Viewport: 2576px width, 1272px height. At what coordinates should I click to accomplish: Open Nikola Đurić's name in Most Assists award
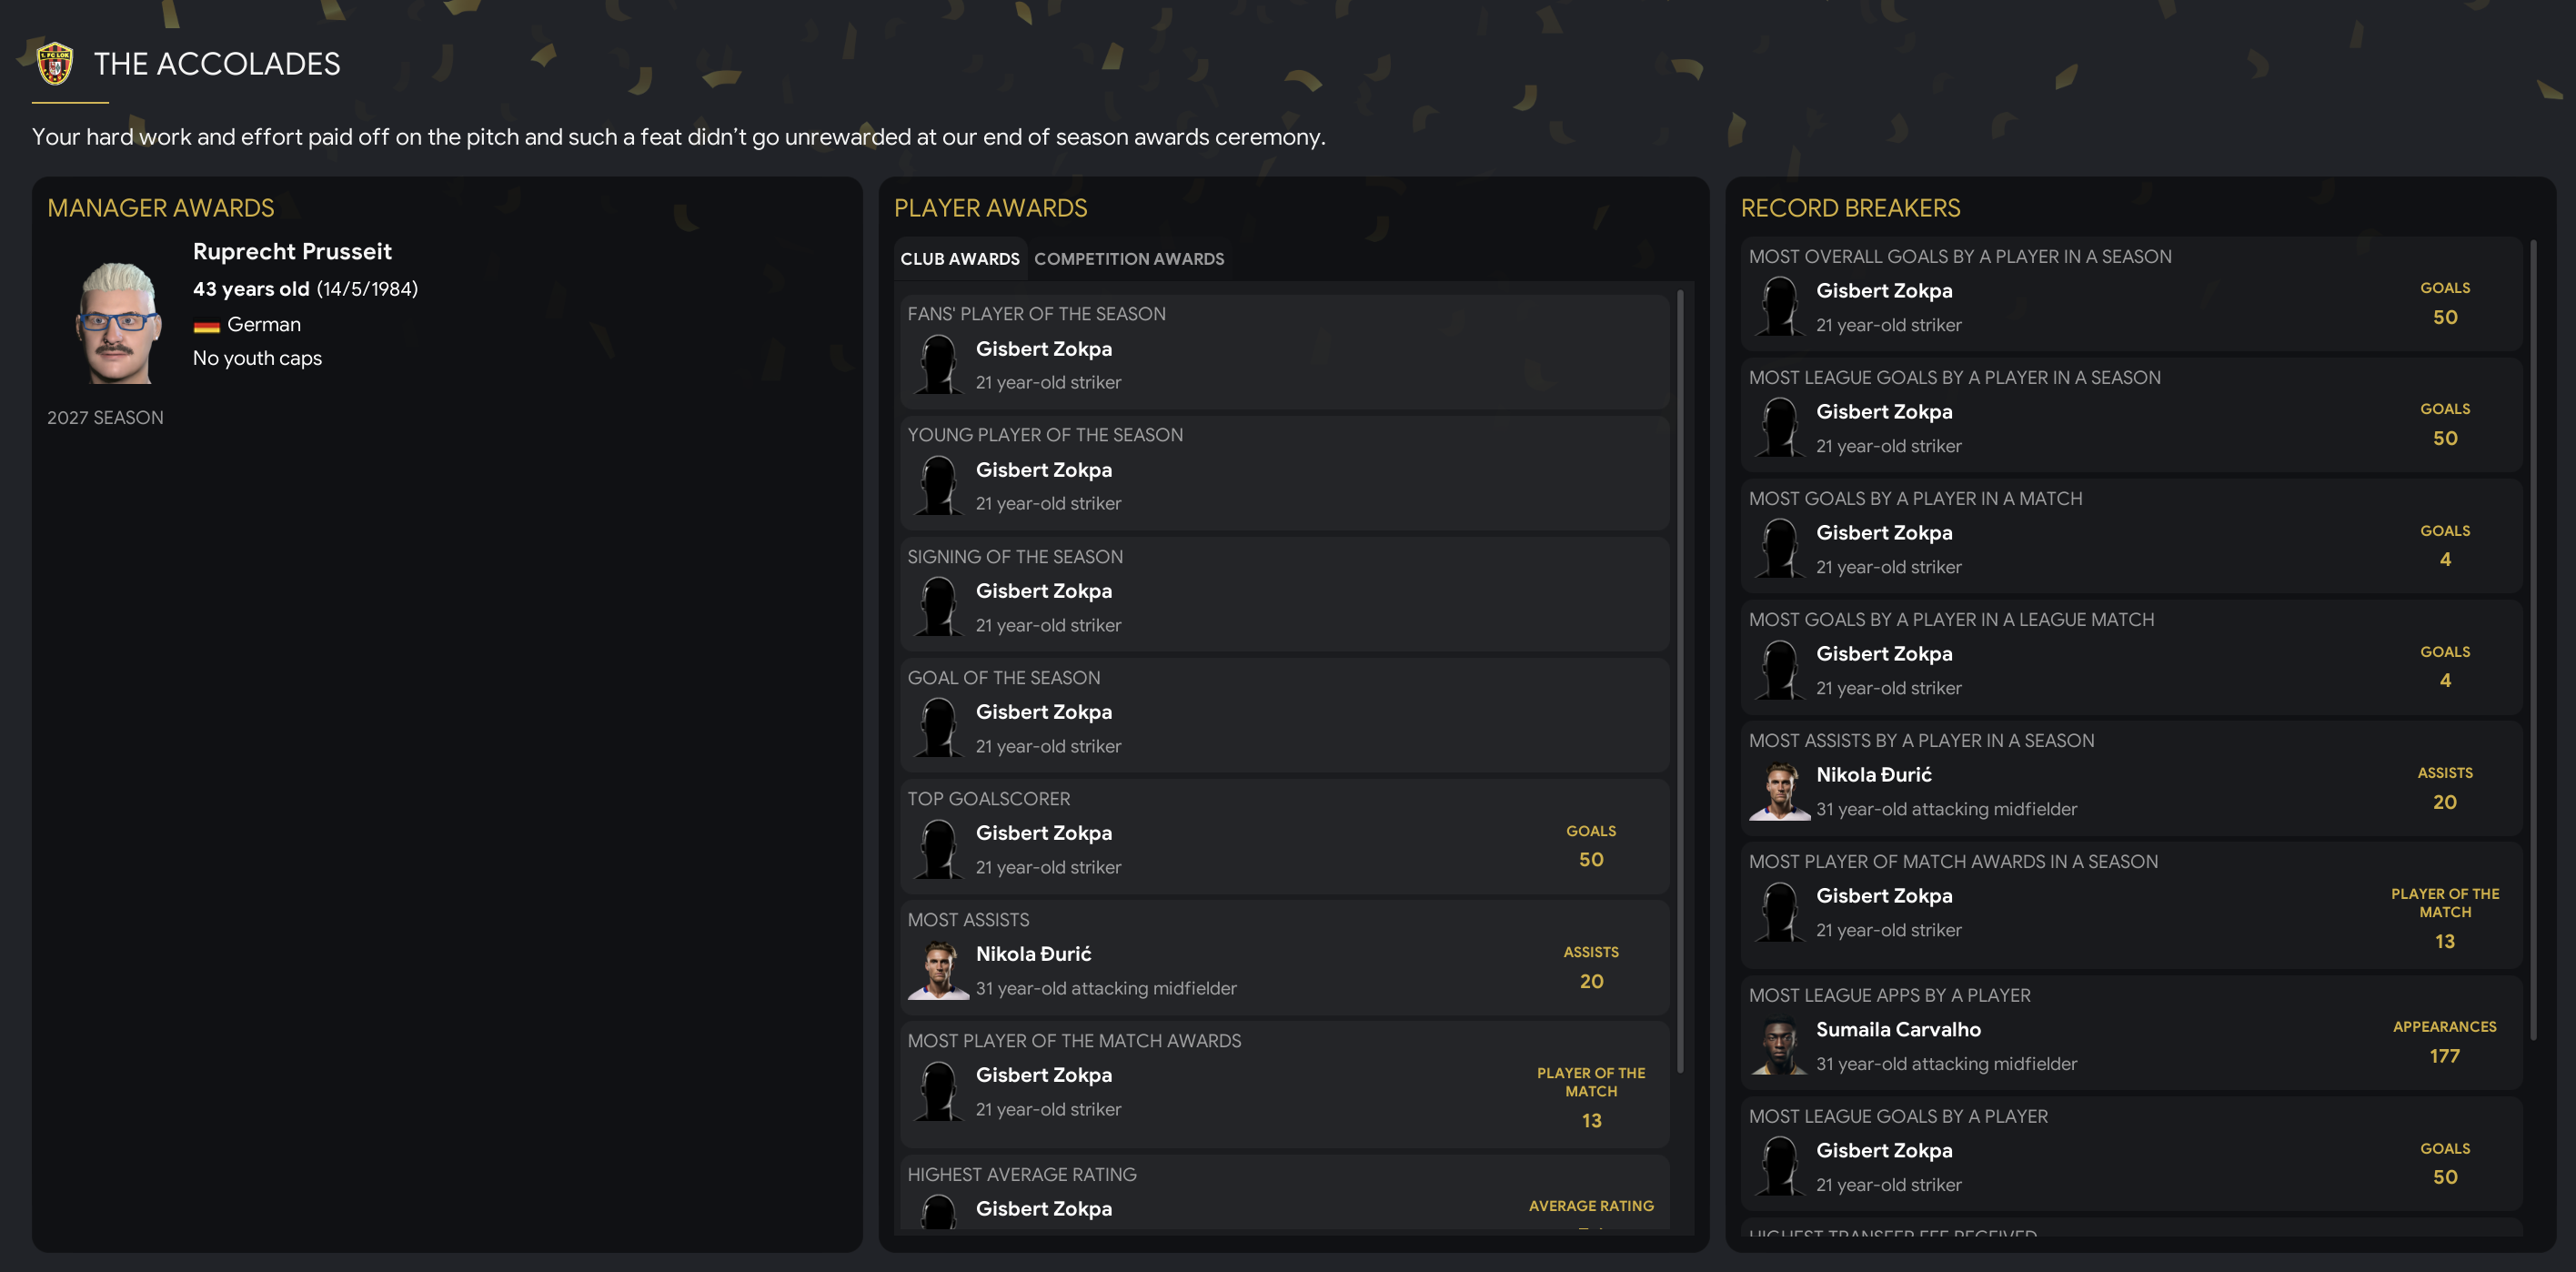(1033, 954)
